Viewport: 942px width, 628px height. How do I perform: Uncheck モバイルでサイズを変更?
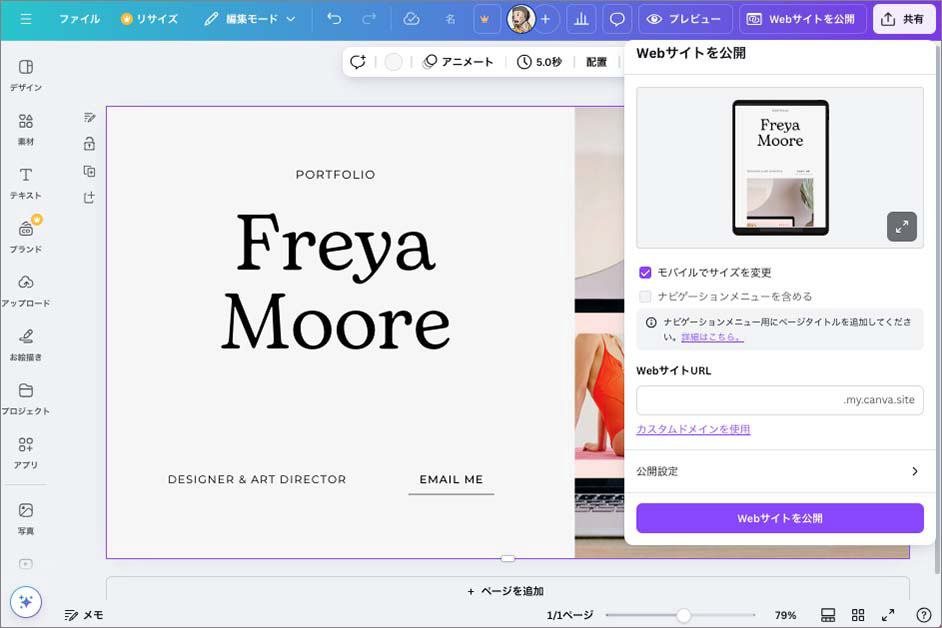[647, 274]
